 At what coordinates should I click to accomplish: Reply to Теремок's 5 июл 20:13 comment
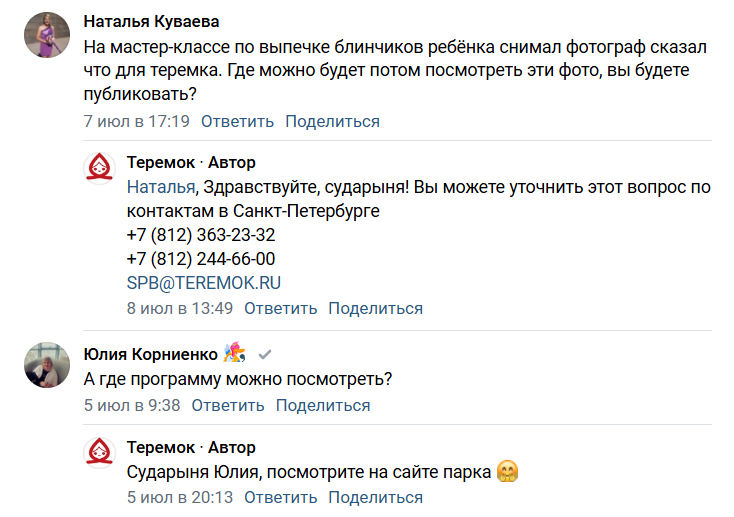(280, 497)
